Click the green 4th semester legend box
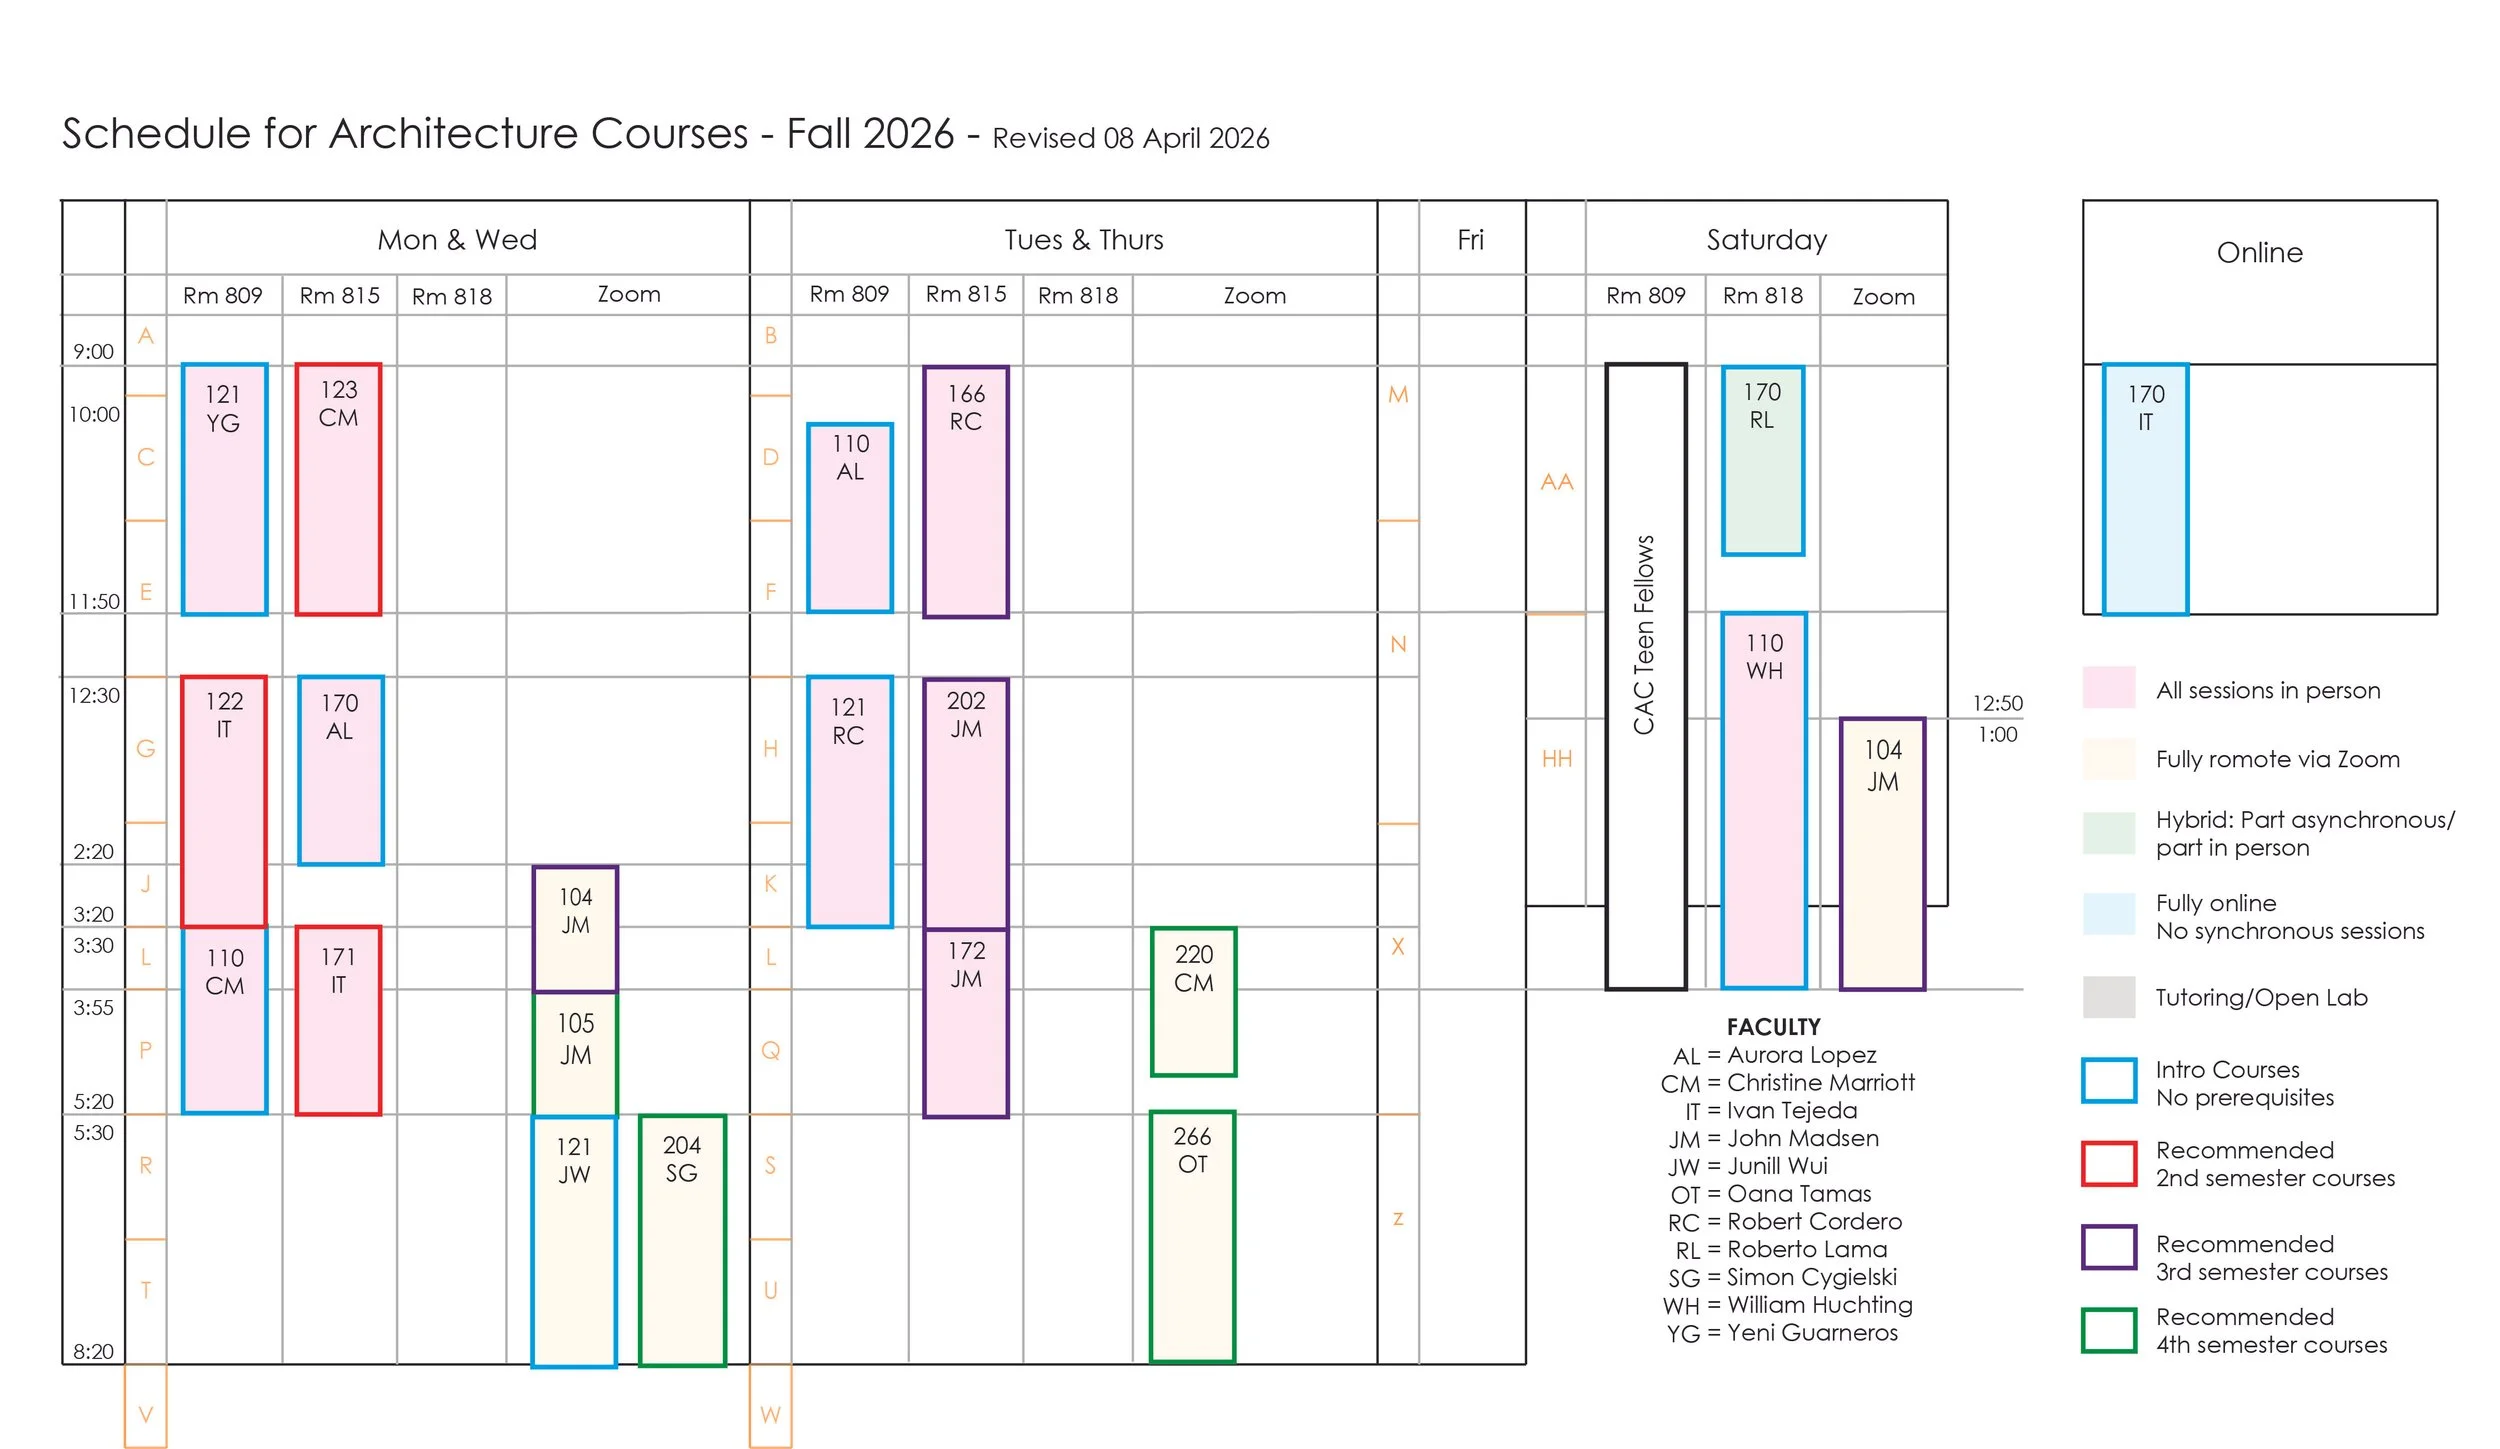Image resolution: width=2500 pixels, height=1449 pixels. coord(2108,1330)
